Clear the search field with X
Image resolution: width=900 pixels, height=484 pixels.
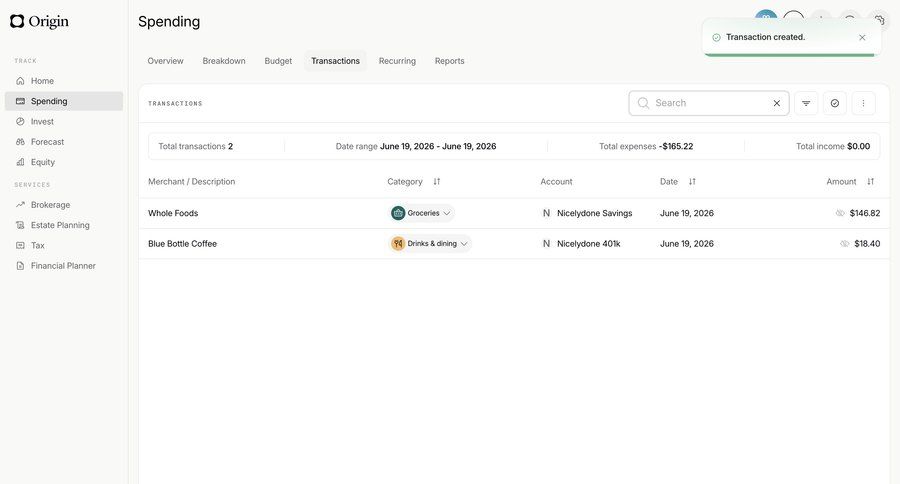[777, 103]
